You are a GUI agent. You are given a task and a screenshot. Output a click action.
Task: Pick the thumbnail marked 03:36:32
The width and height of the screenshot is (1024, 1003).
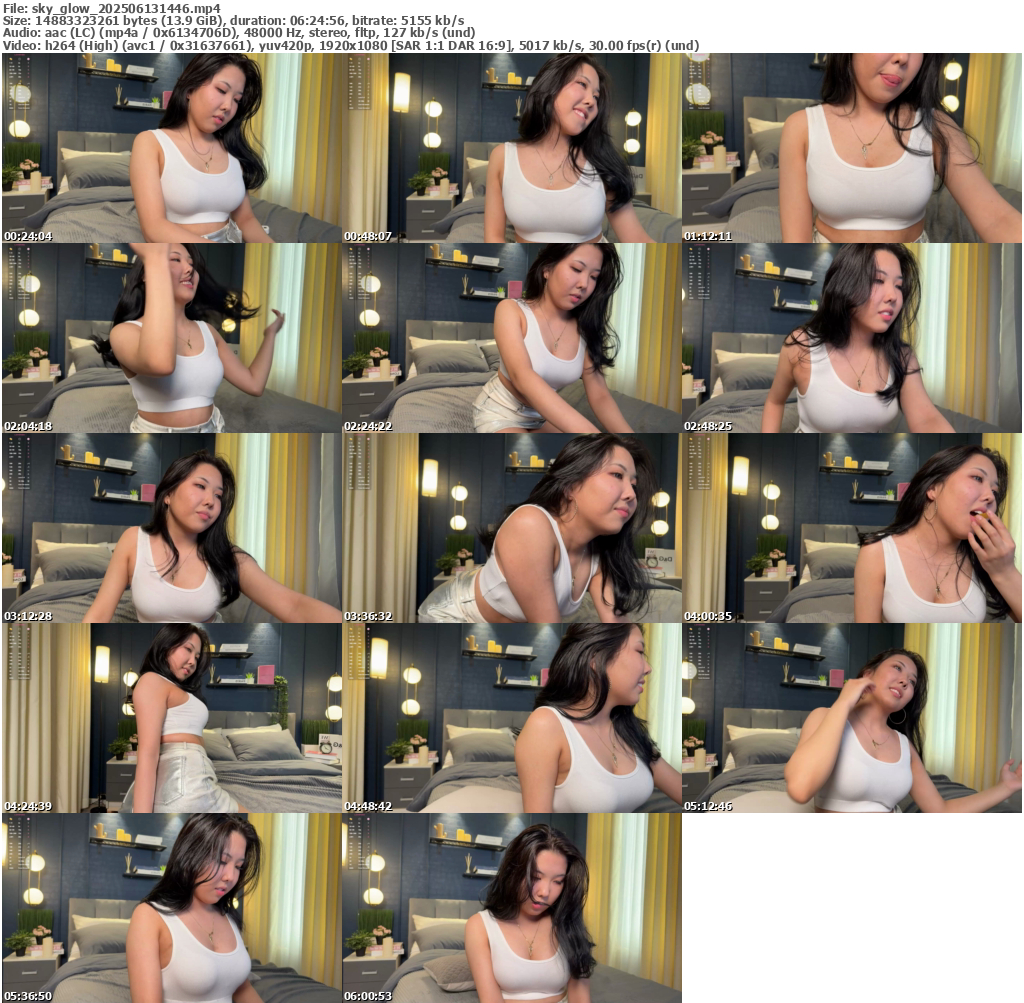[x=511, y=528]
